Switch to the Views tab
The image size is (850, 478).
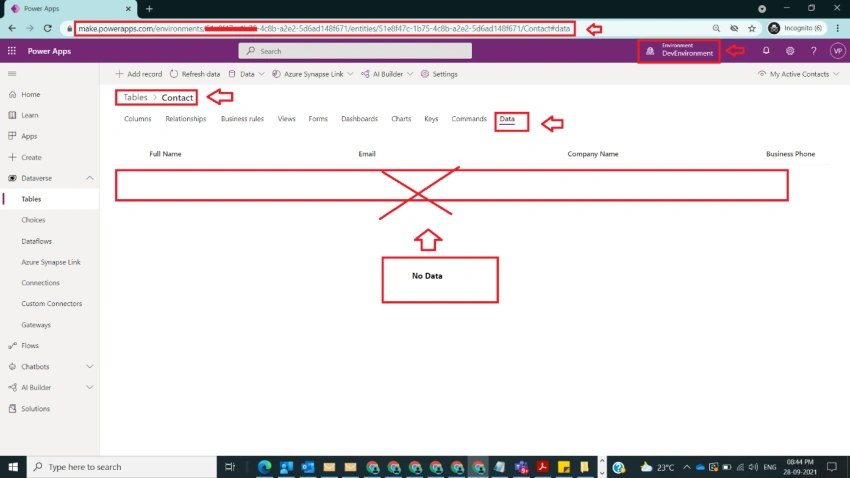286,119
